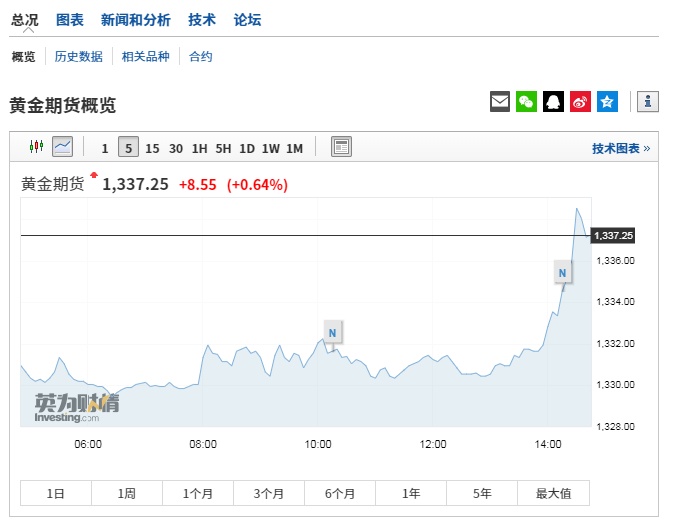The height and width of the screenshot is (523, 674).
Task: Select the 1H chart interval
Action: click(x=199, y=148)
